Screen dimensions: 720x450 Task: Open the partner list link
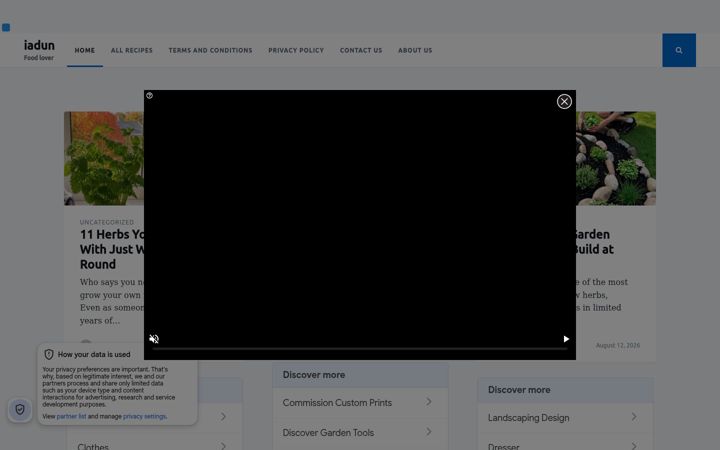71,416
